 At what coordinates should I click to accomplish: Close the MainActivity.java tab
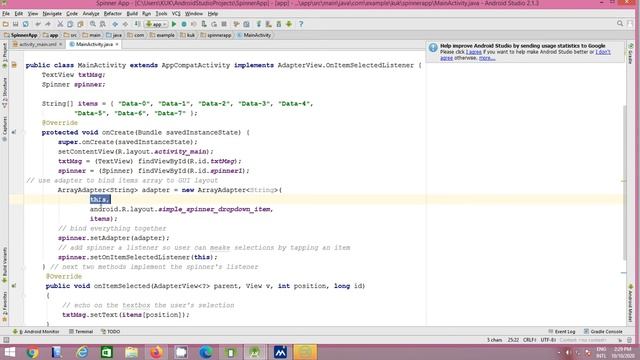click(117, 44)
